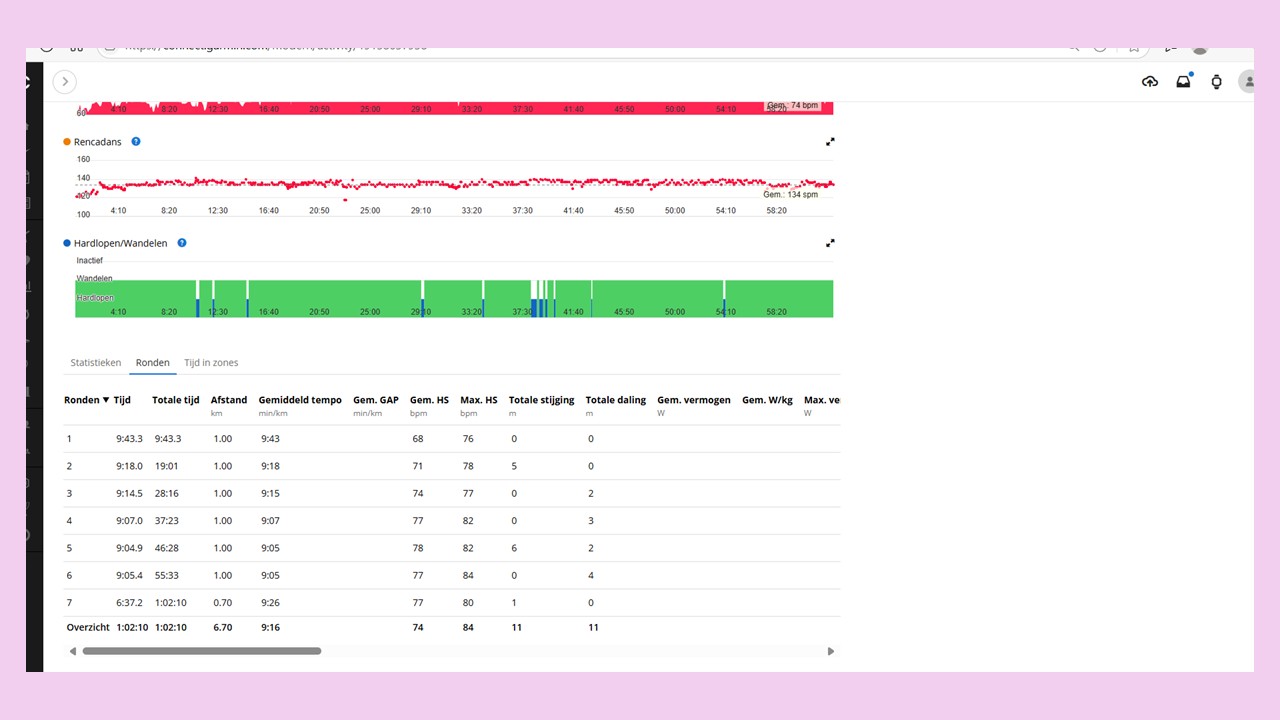Click the scrollbar left arrow

[72, 651]
